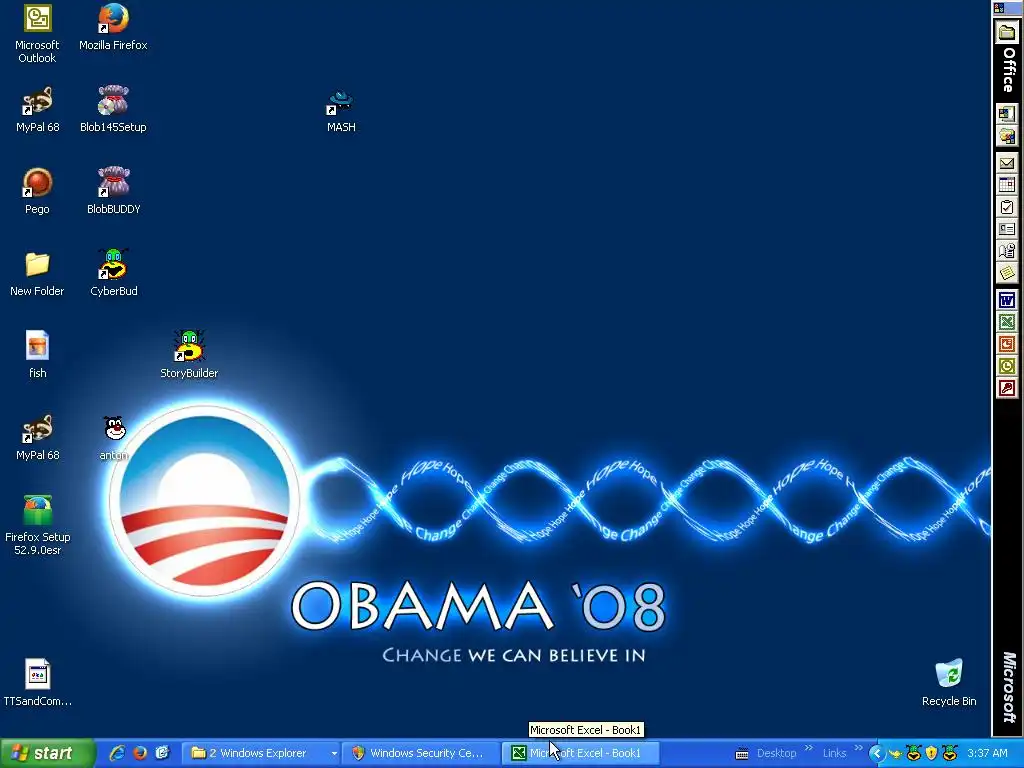Select the MASH desktop shortcut
The width and height of the screenshot is (1024, 768).
pyautogui.click(x=341, y=110)
